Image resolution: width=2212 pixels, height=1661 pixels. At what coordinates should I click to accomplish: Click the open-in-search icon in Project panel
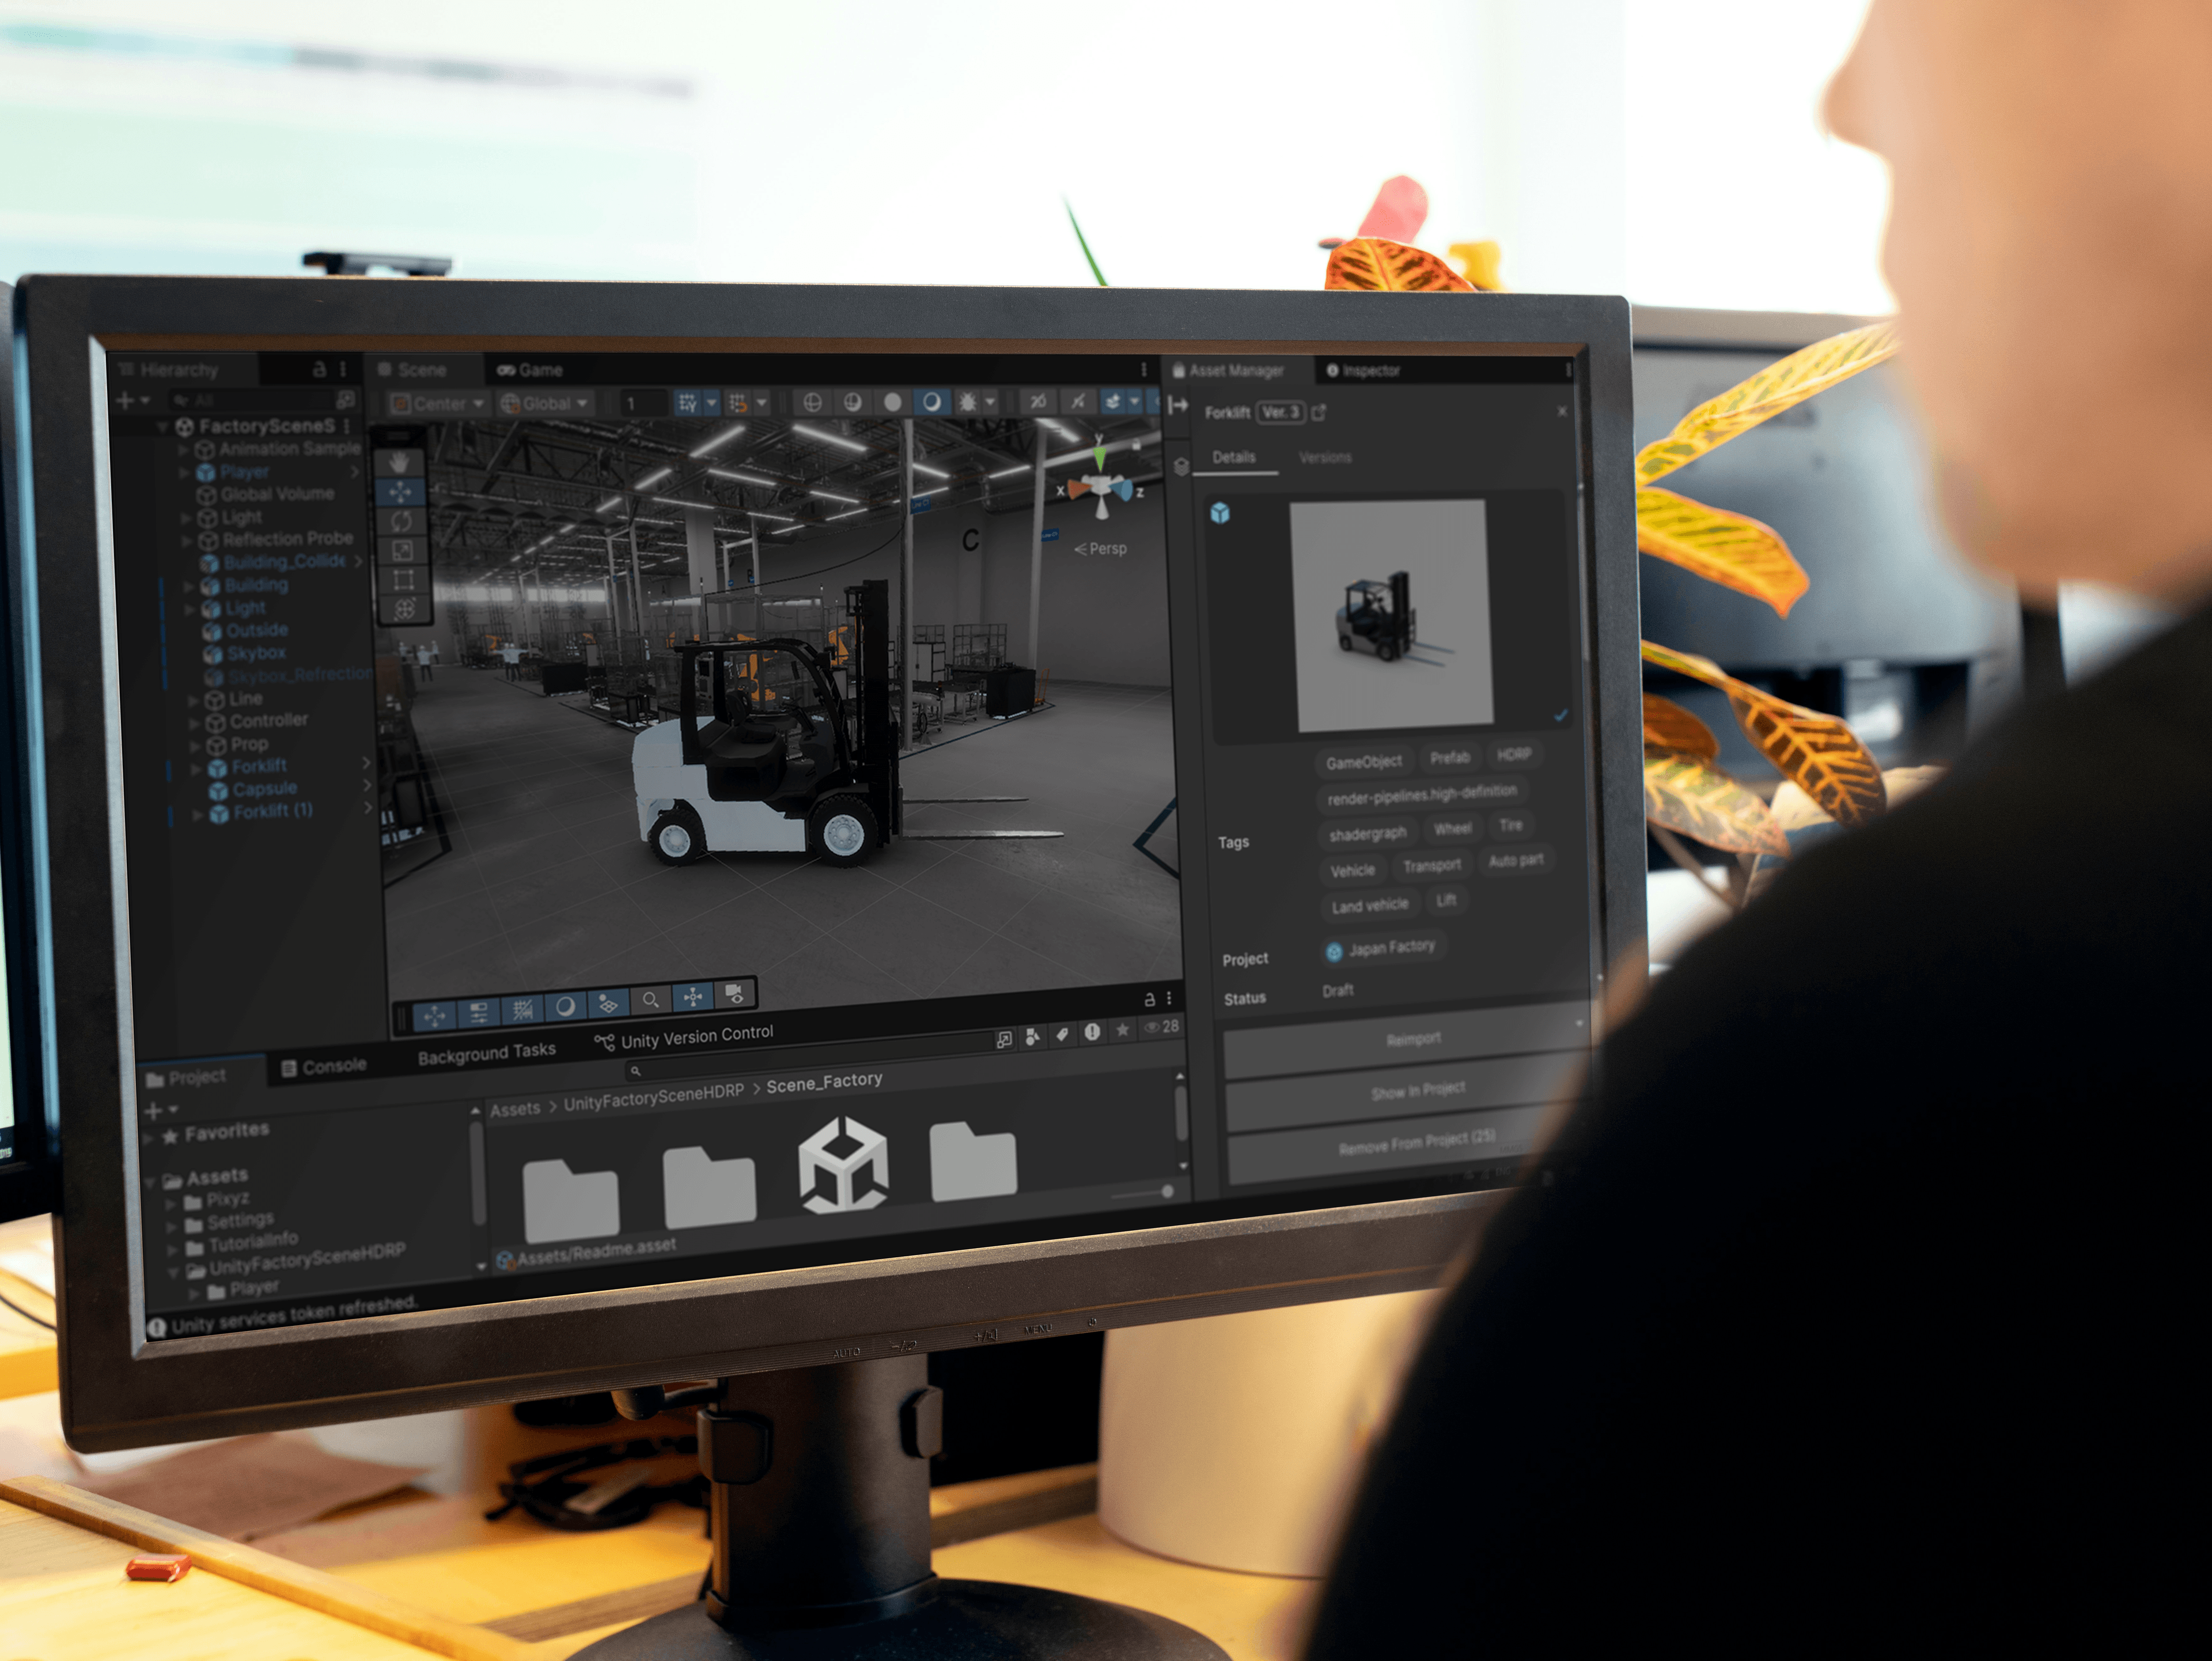point(1004,1039)
